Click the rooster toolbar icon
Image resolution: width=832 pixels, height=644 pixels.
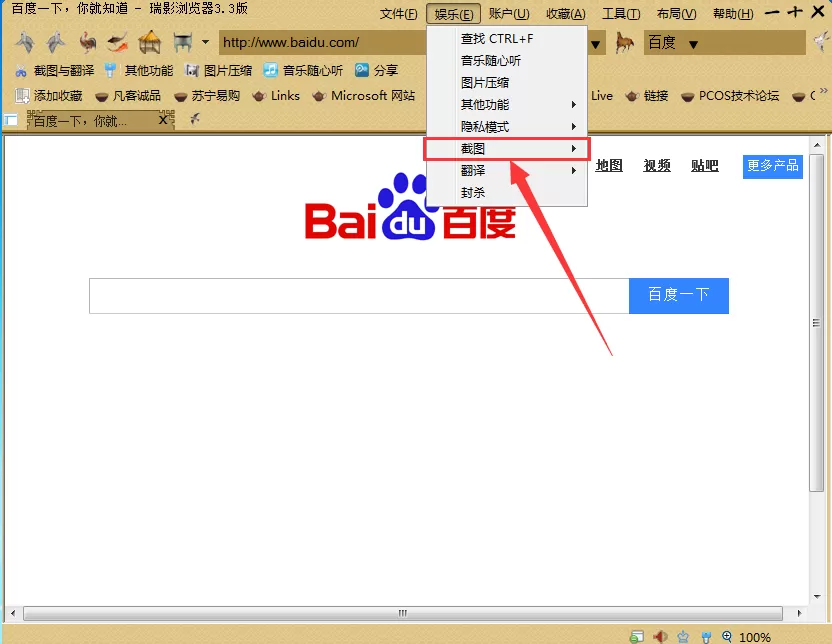87,42
